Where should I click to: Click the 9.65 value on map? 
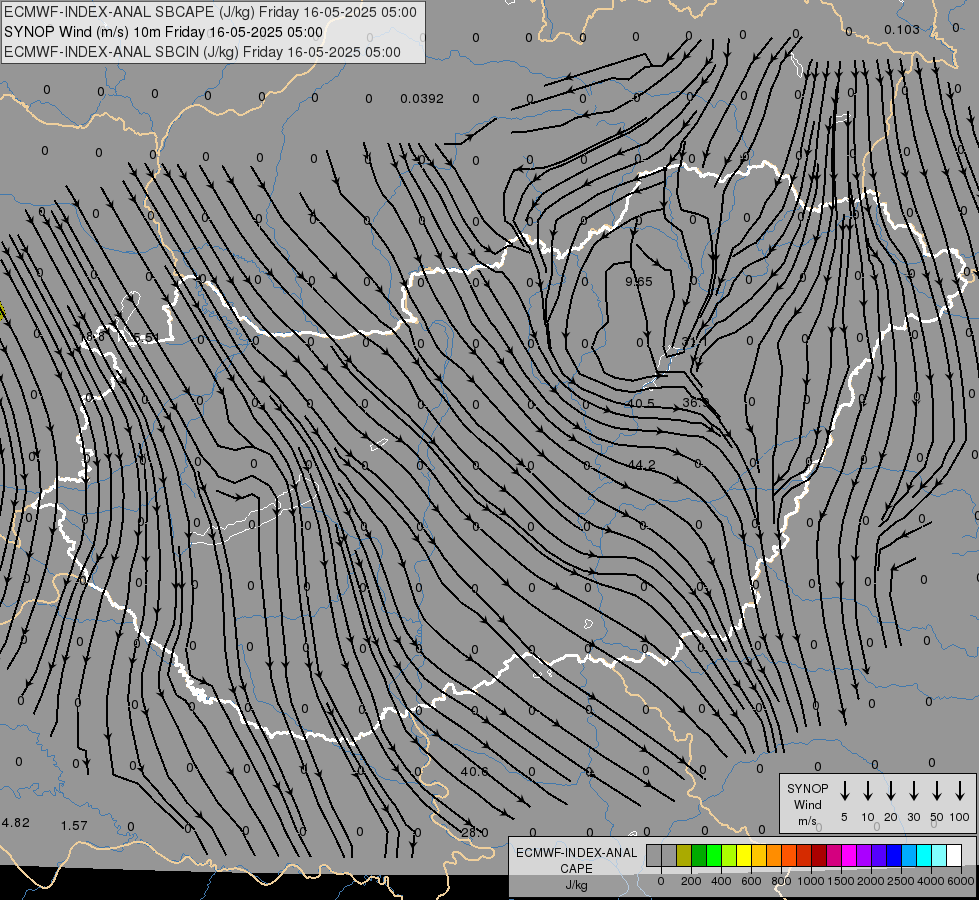click(x=639, y=282)
